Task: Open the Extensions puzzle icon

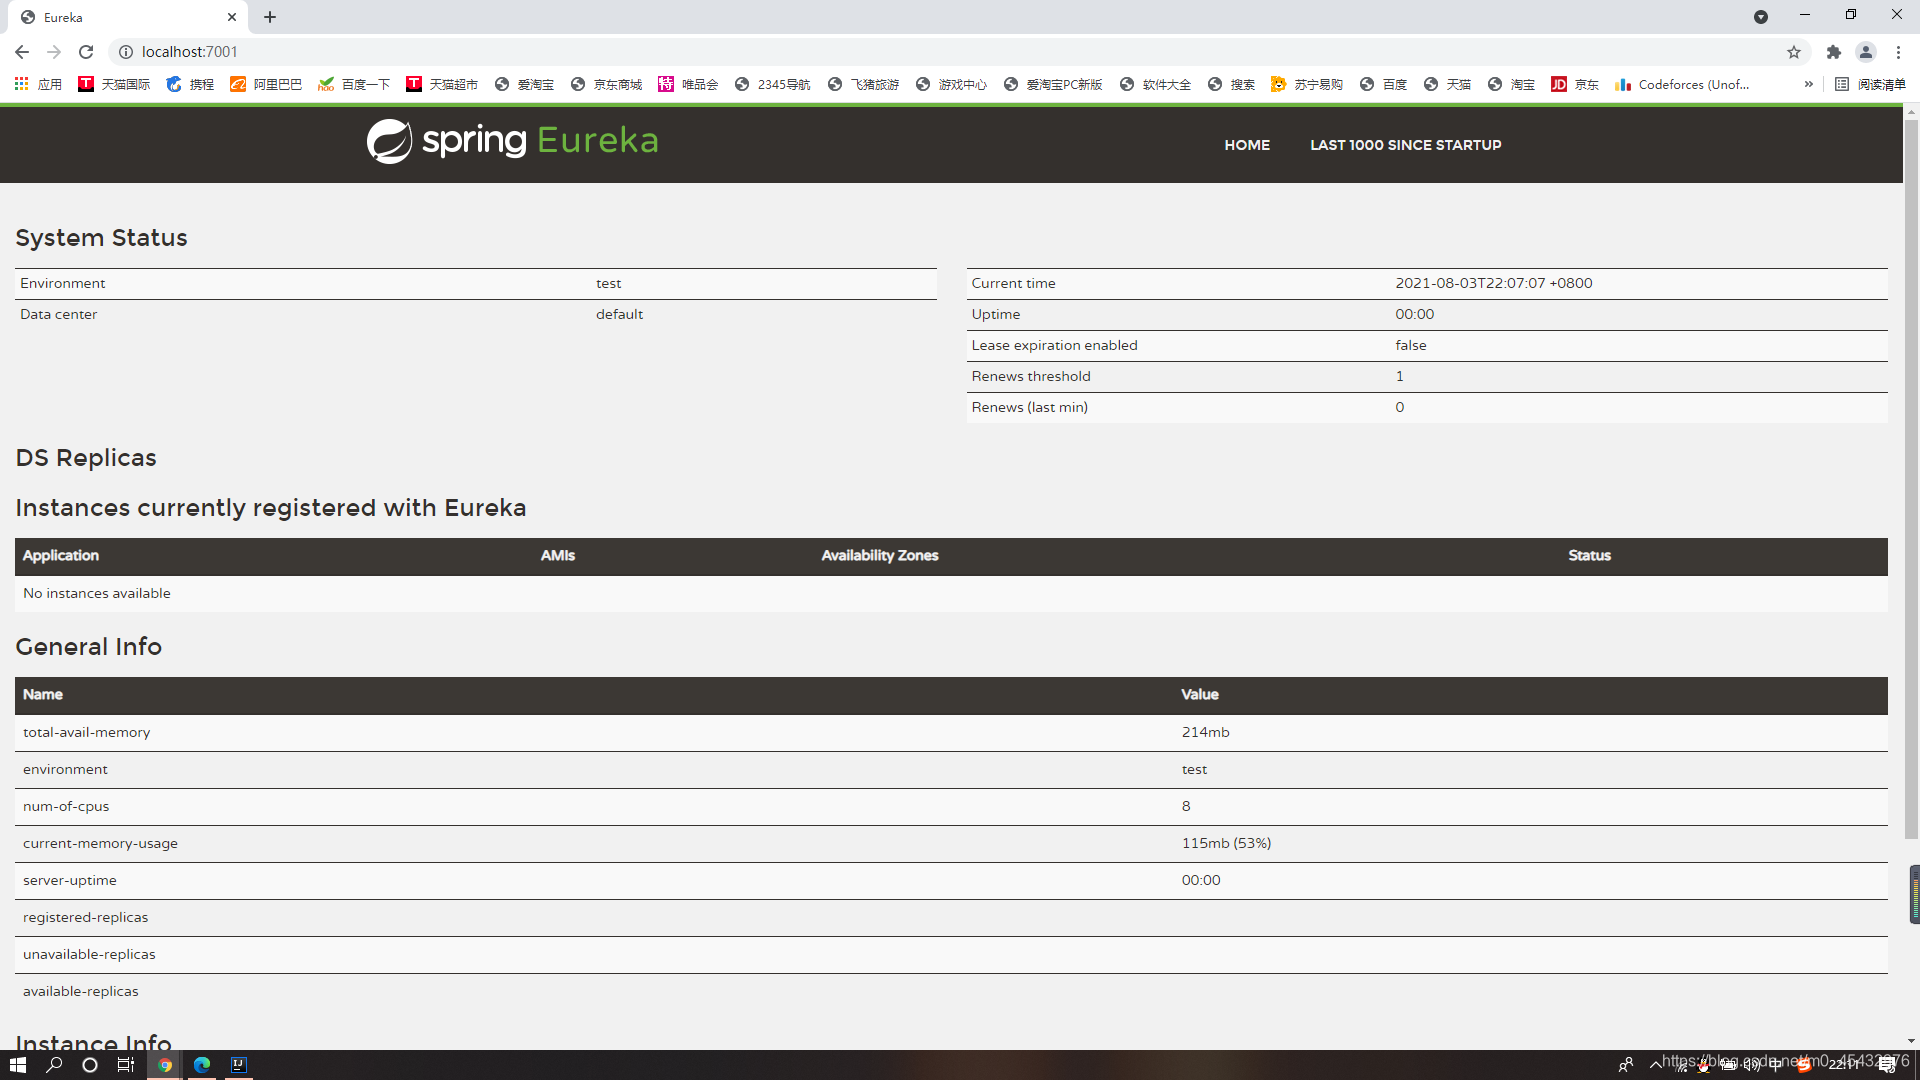Action: tap(1834, 52)
